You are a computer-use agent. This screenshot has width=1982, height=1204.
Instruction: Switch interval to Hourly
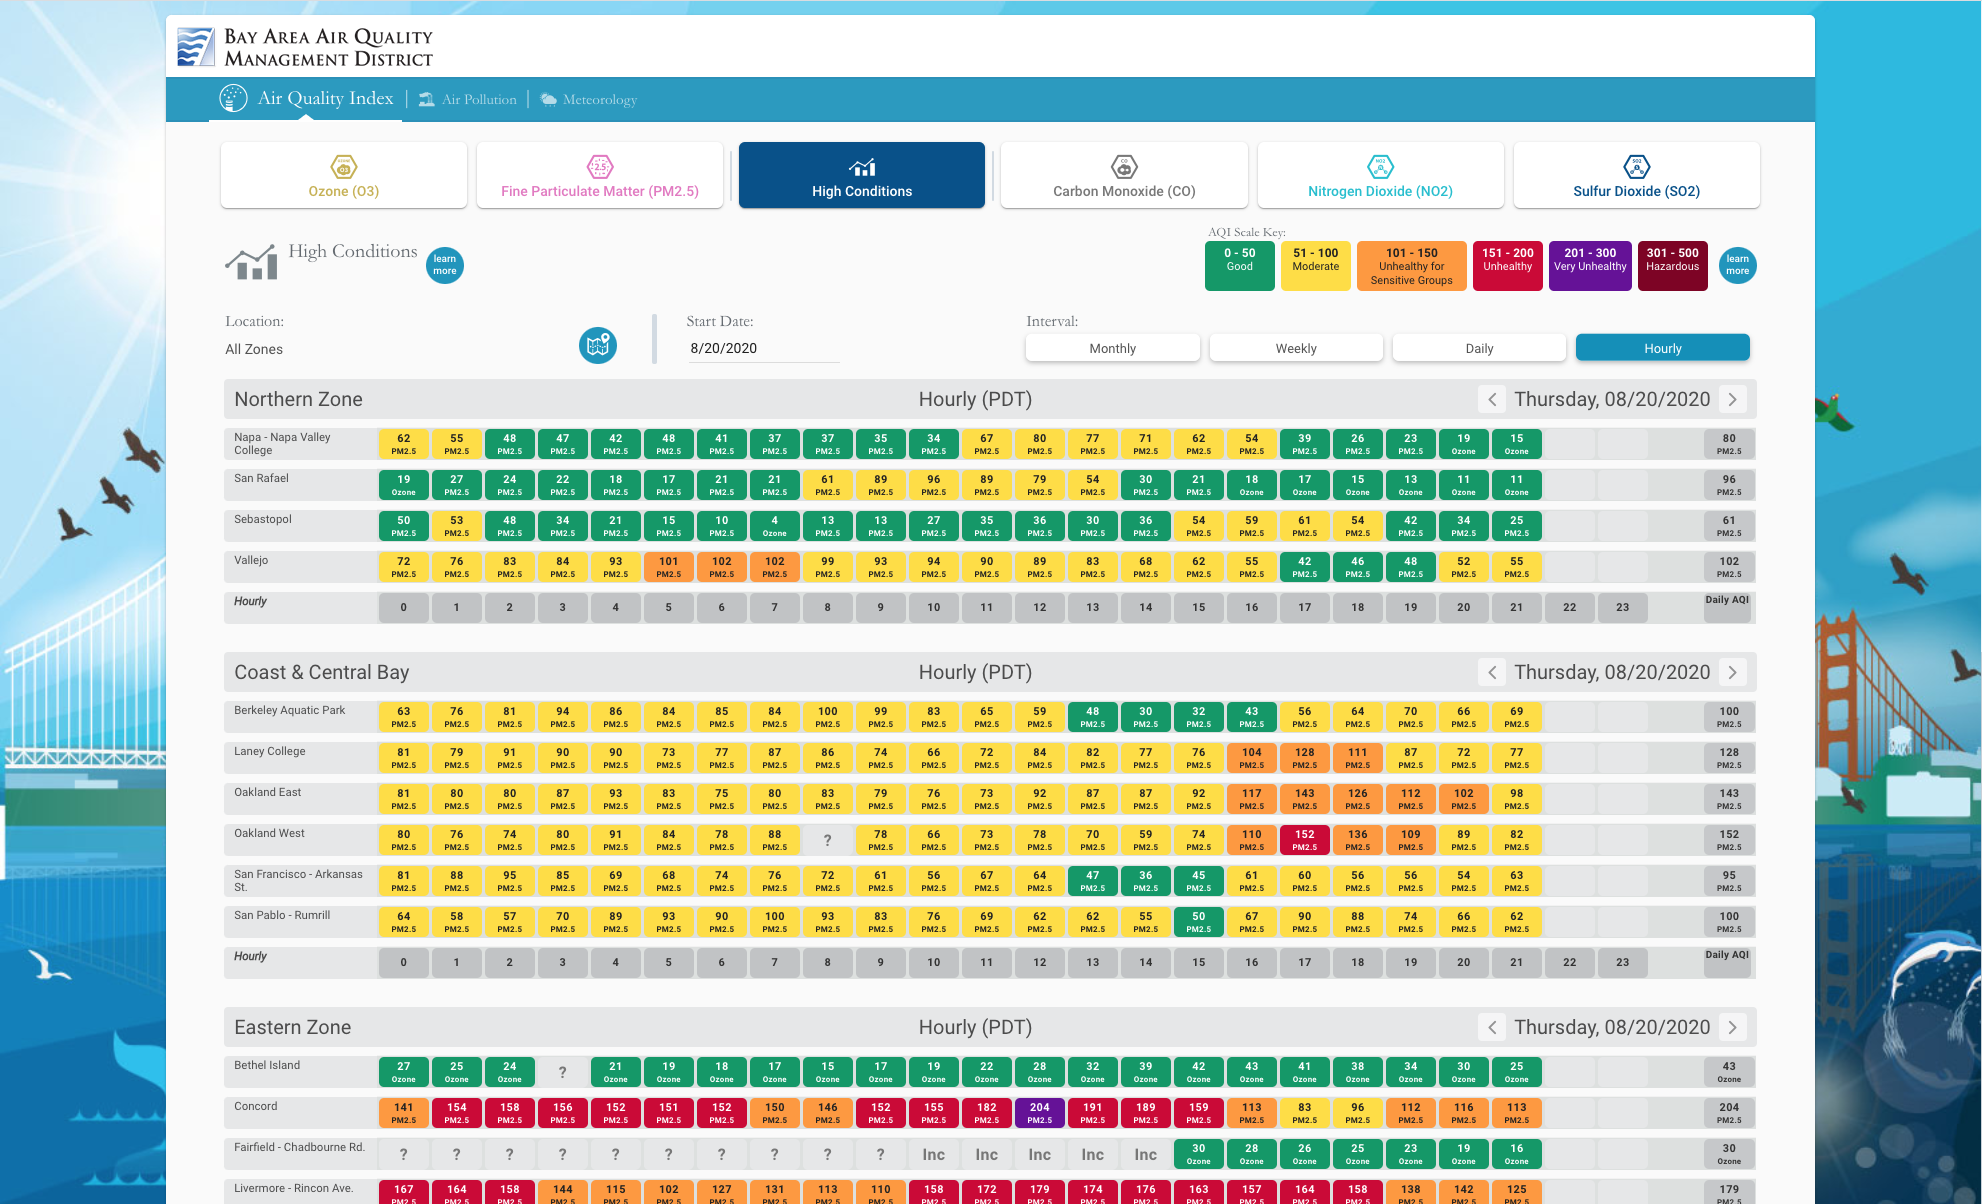(x=1662, y=348)
